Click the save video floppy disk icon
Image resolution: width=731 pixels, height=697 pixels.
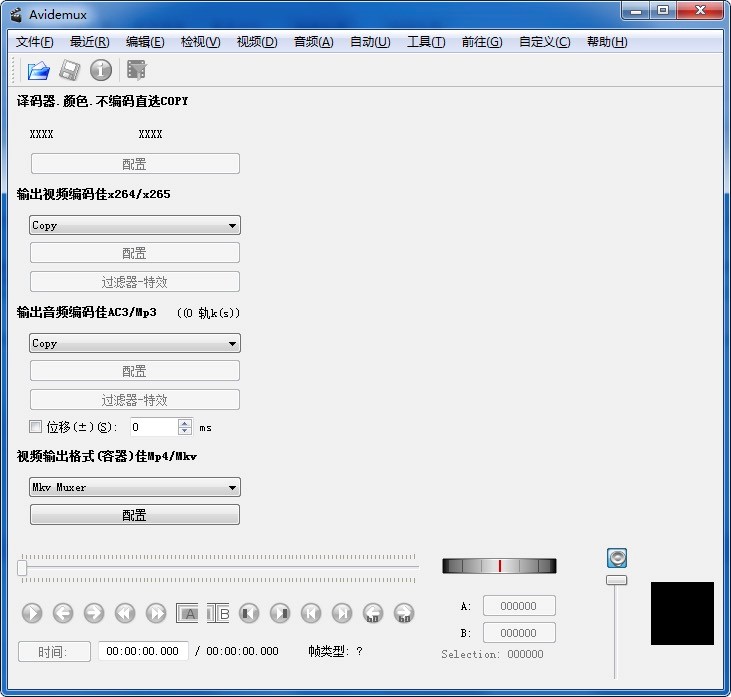69,70
